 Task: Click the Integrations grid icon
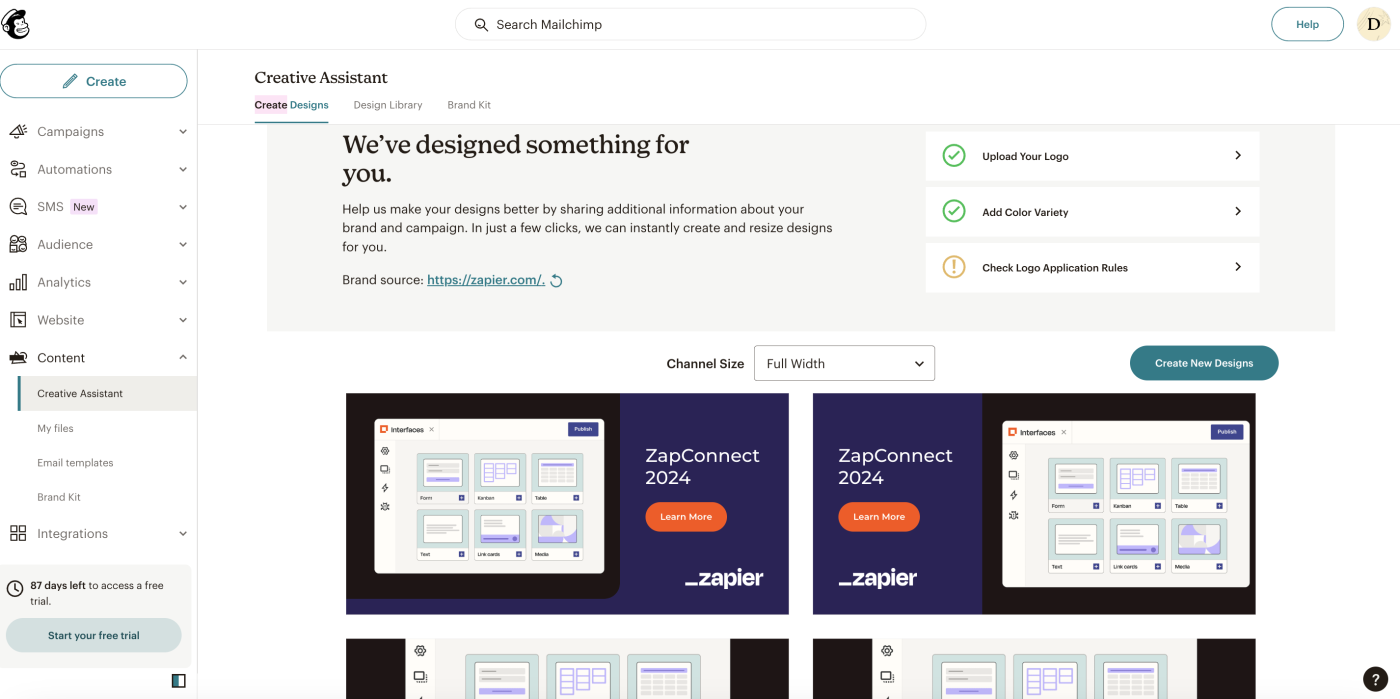[18, 533]
